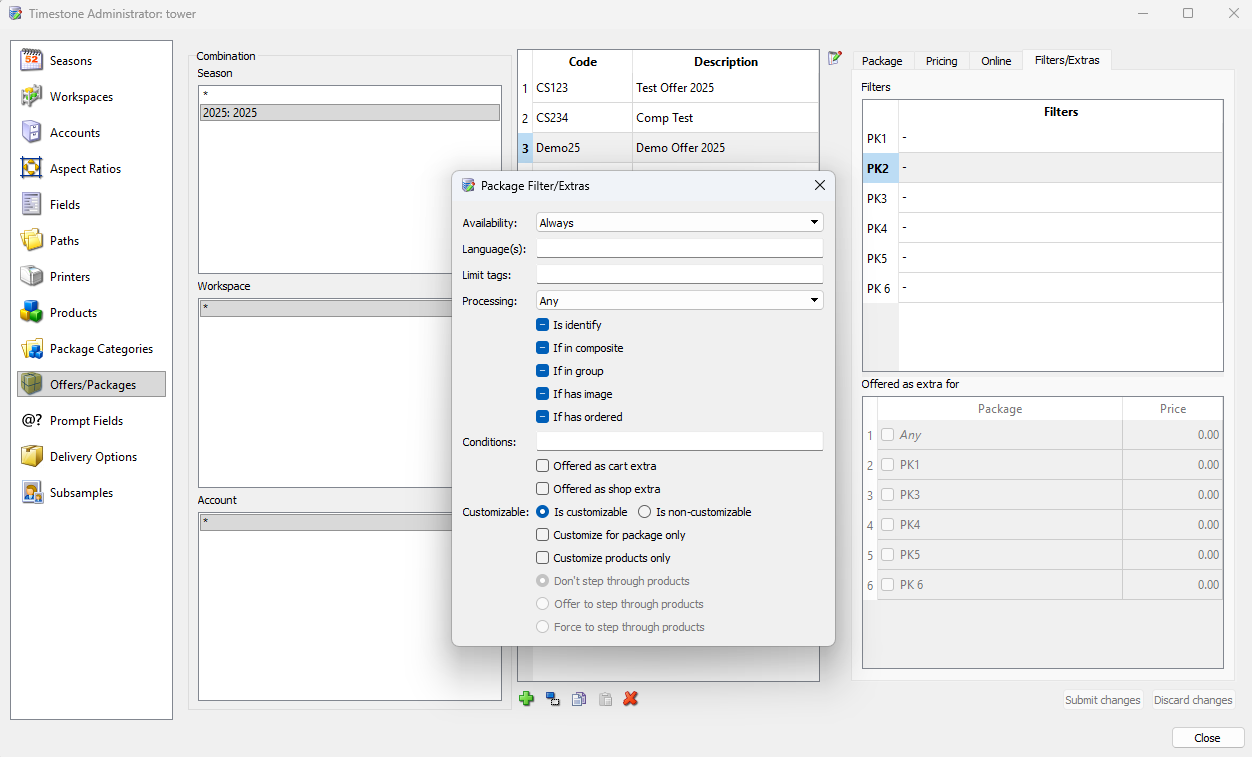Open the Availability dropdown
The width and height of the screenshot is (1252, 757).
pos(679,223)
